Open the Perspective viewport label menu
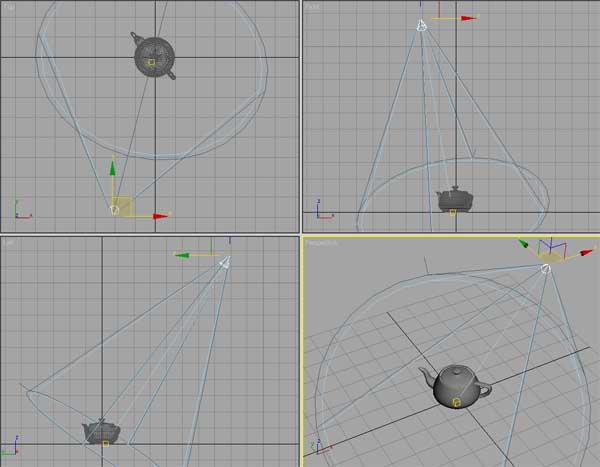This screenshot has height=467, width=600. [322, 243]
